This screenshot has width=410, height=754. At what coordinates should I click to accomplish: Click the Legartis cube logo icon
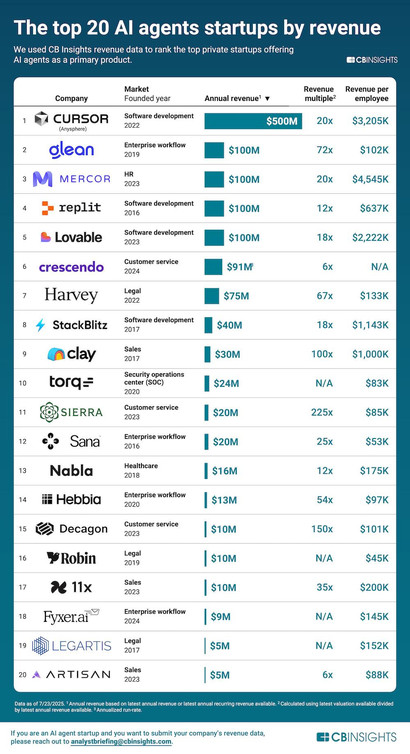40,645
